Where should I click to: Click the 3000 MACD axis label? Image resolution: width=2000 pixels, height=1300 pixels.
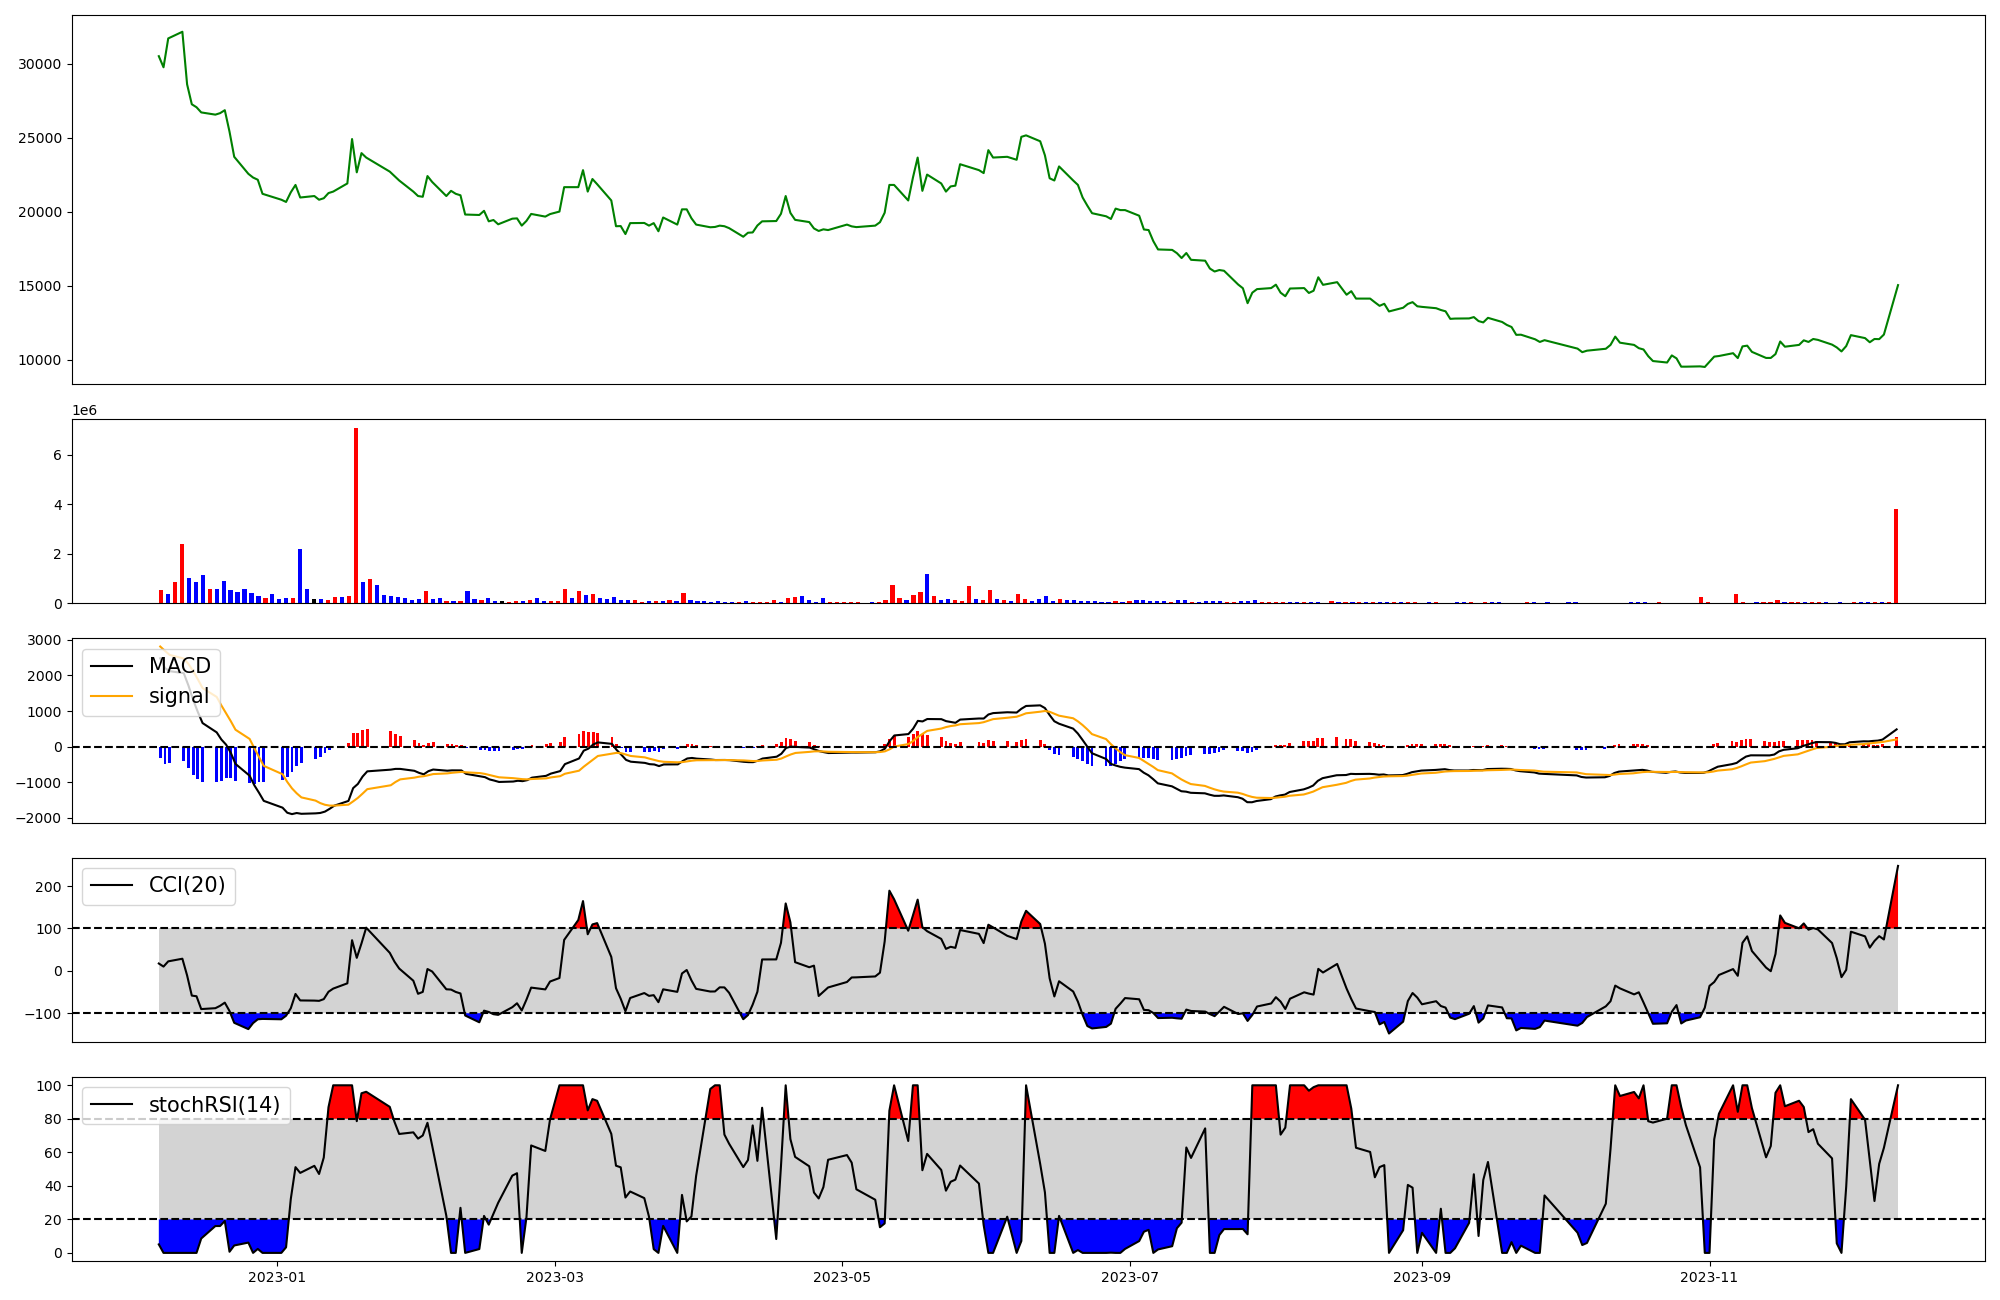(46, 640)
